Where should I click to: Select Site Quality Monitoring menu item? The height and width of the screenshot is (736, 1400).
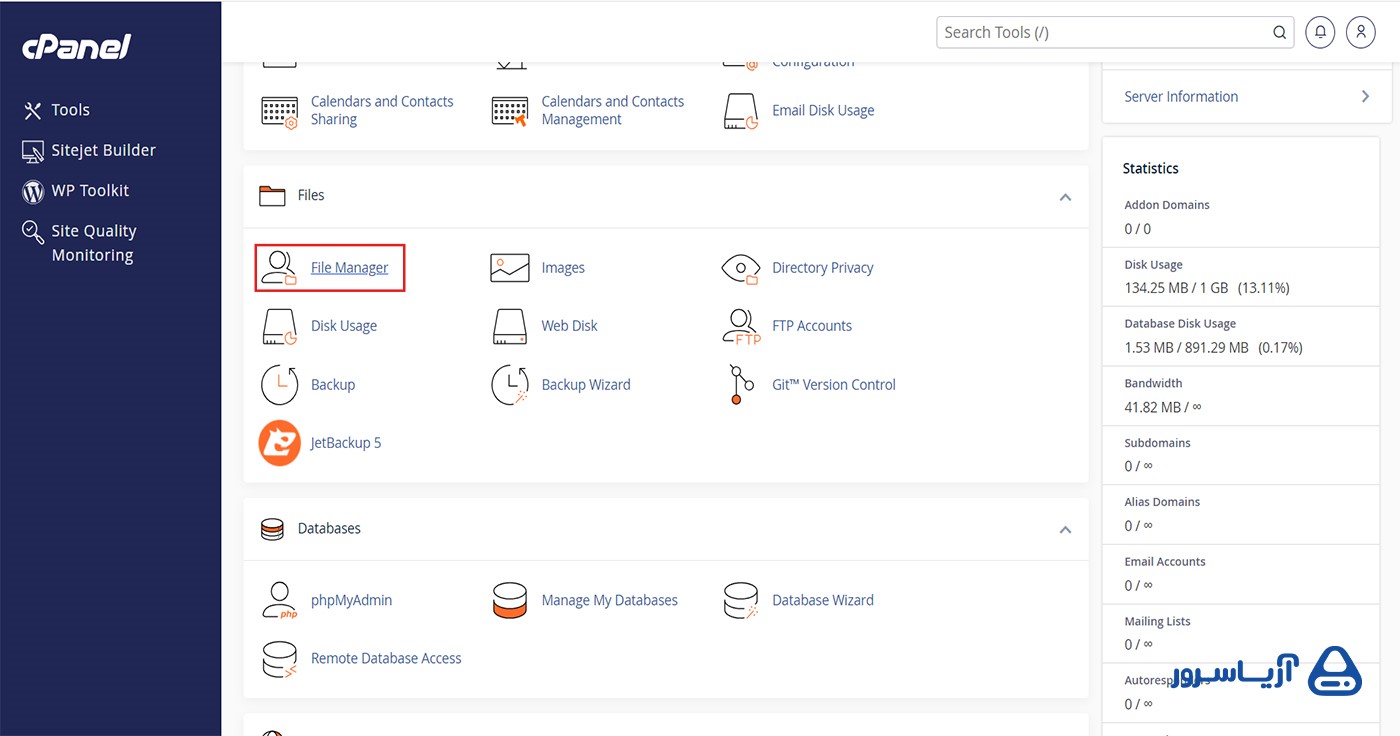[94, 243]
